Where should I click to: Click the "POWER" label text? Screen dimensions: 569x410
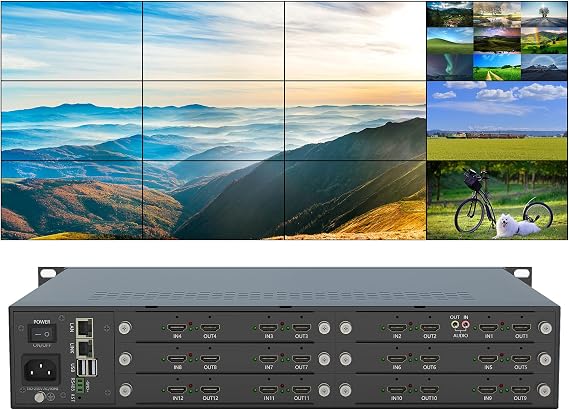[42, 322]
